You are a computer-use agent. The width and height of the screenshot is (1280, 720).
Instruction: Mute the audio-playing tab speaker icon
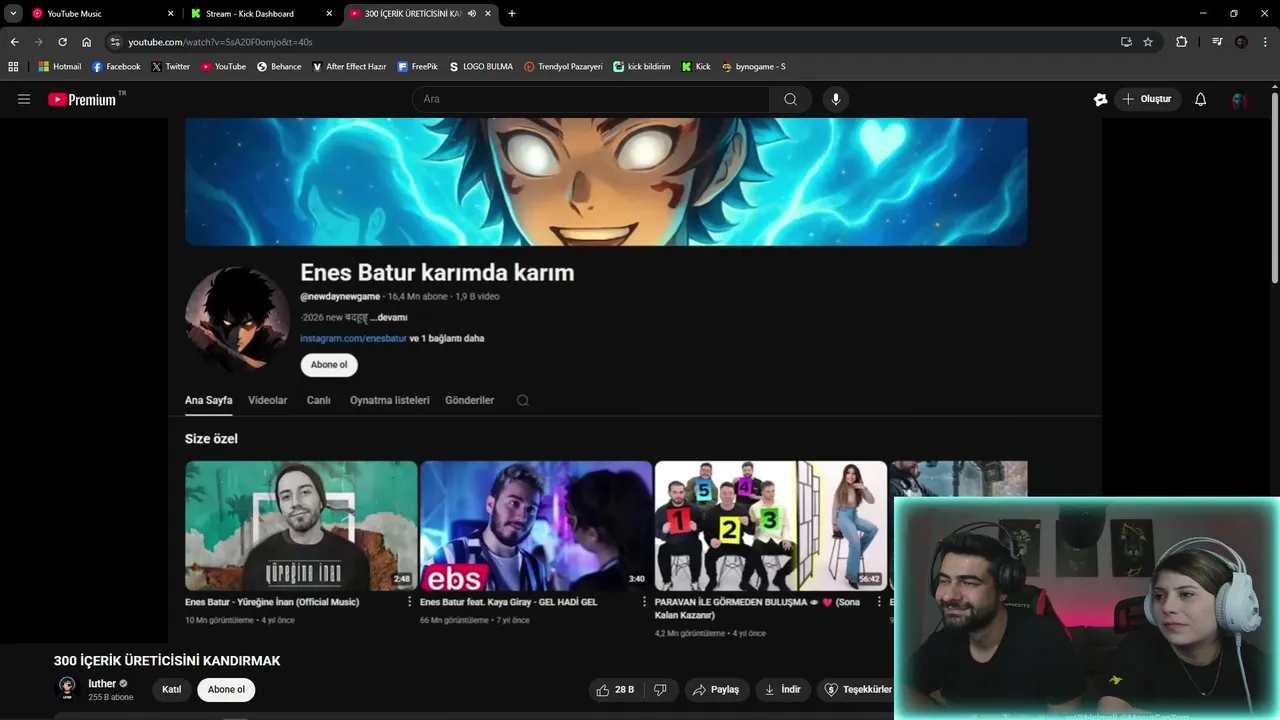coord(472,14)
